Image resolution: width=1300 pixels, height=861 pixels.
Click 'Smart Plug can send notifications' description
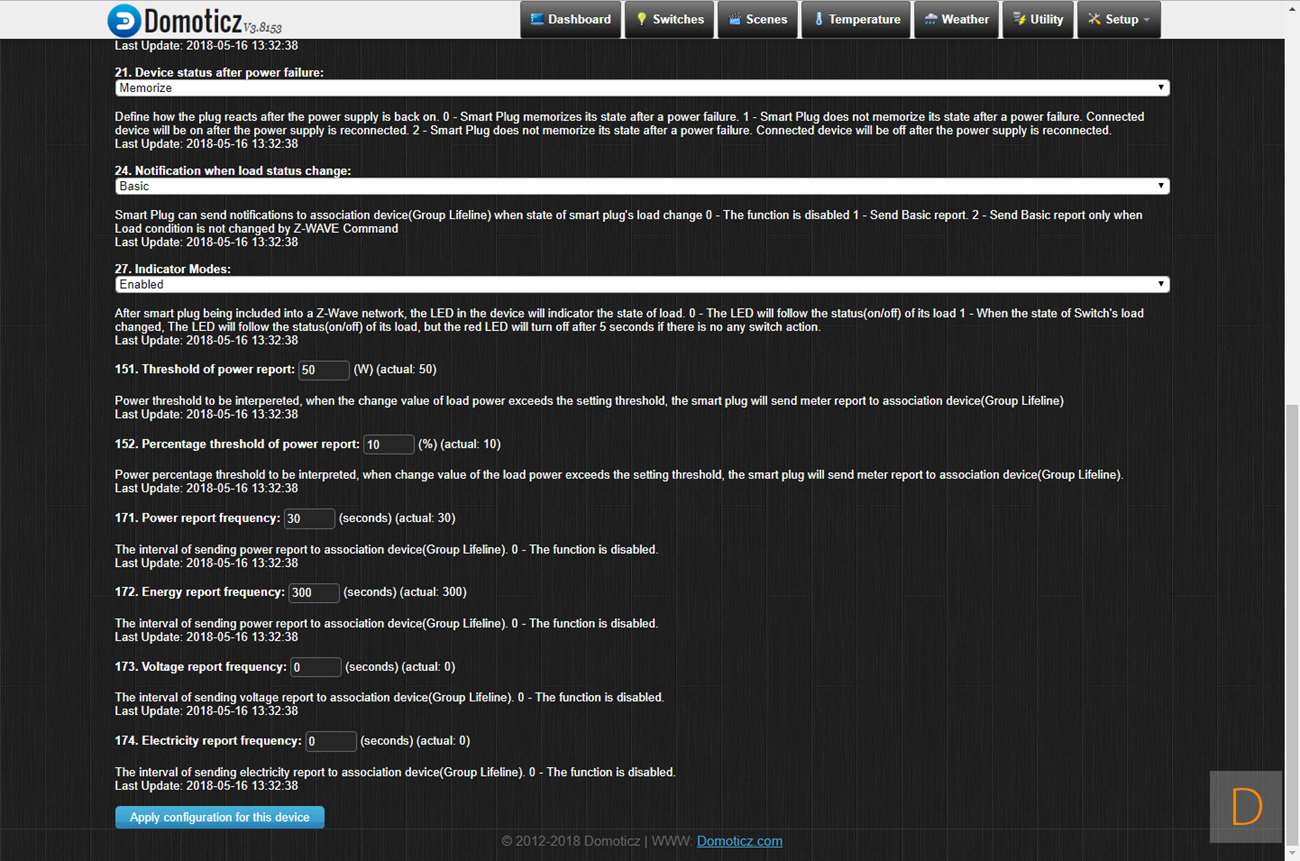pos(629,222)
